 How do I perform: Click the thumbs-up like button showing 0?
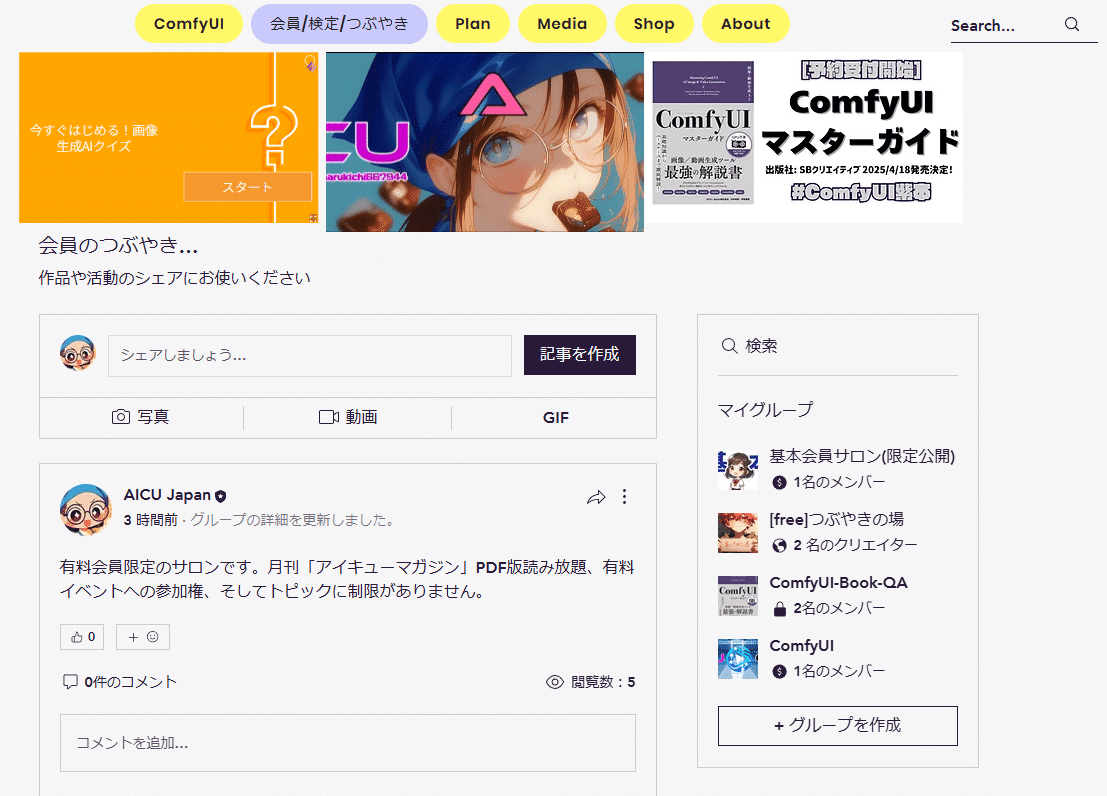(x=82, y=637)
